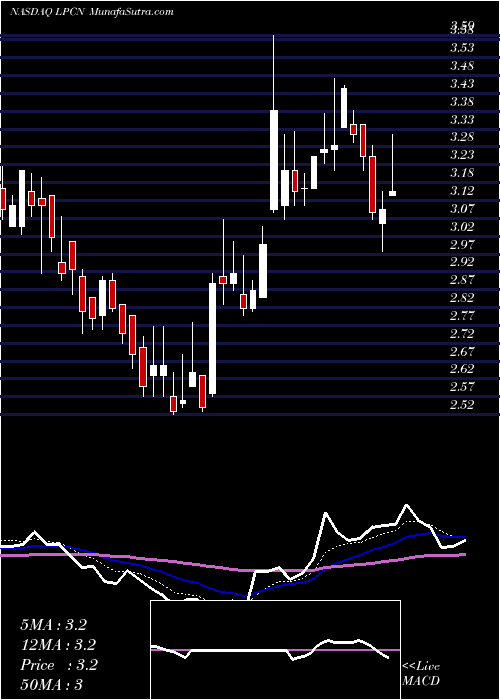Click the 3.18 price axis label
Viewport: 500px width, 700px height.
pyautogui.click(x=462, y=172)
